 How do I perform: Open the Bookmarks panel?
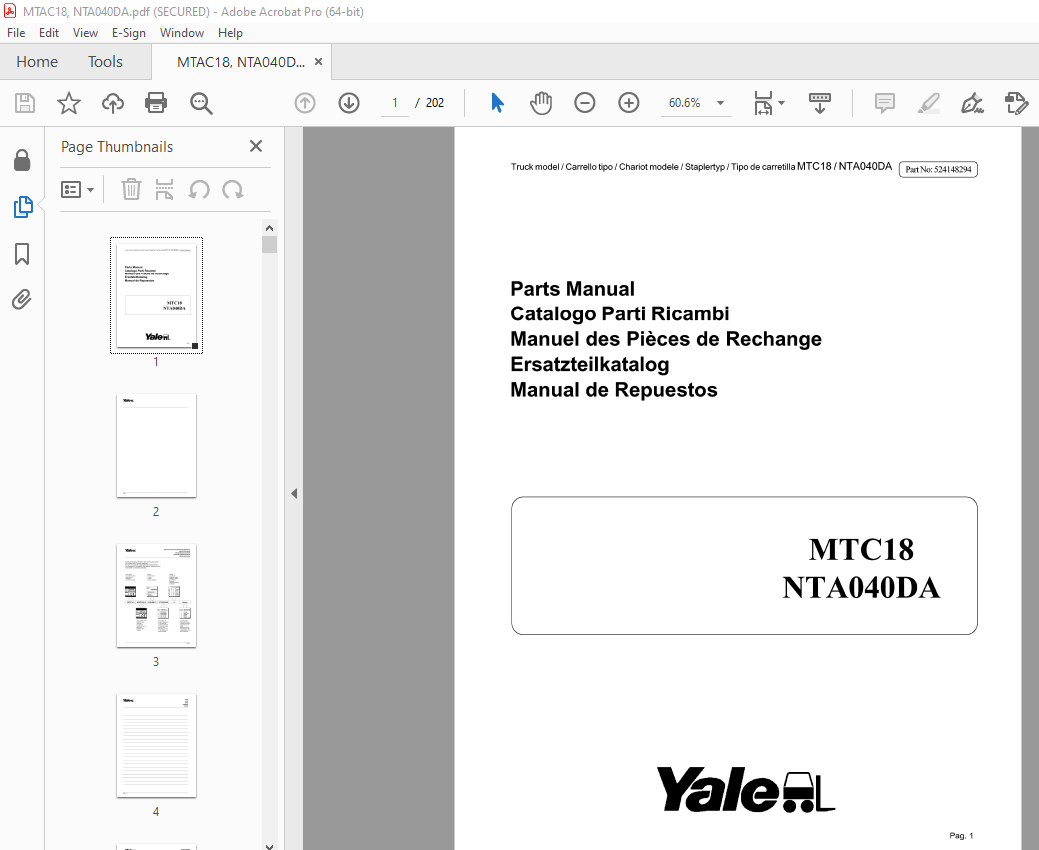point(22,254)
